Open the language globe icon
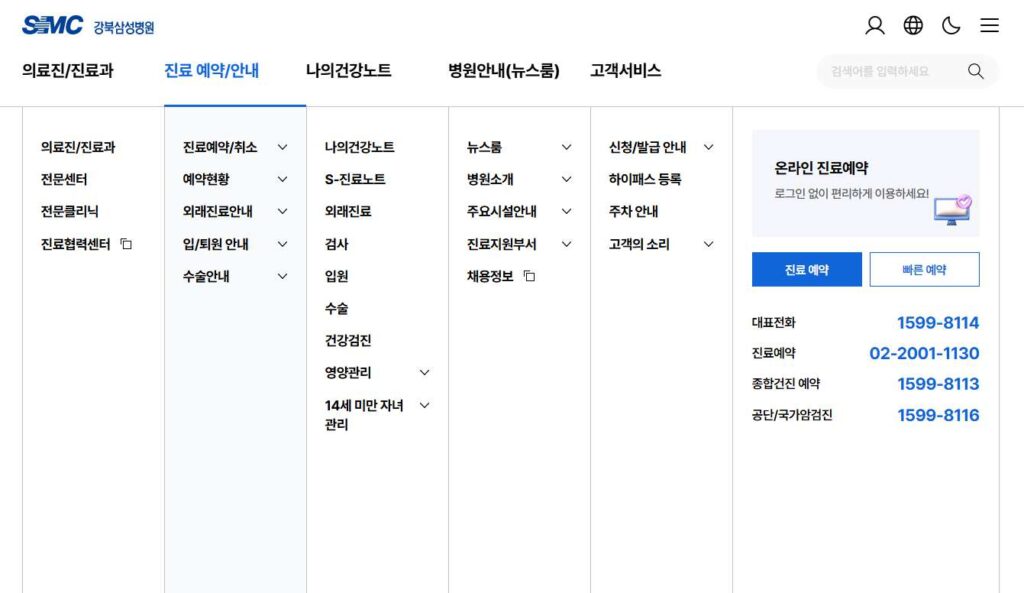 tap(913, 25)
